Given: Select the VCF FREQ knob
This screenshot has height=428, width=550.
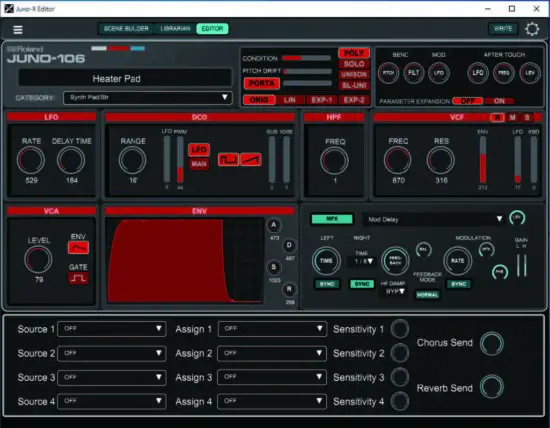Looking at the screenshot, I should [x=398, y=160].
